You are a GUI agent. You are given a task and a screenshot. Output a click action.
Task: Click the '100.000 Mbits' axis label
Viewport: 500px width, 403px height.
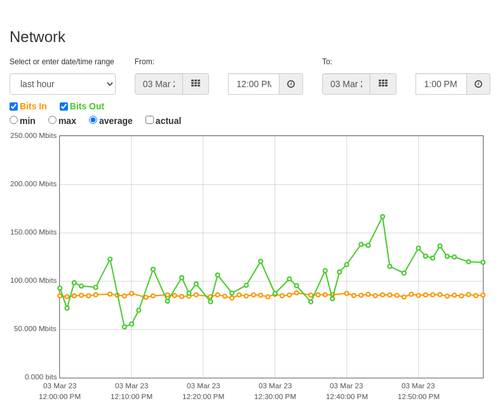point(33,281)
